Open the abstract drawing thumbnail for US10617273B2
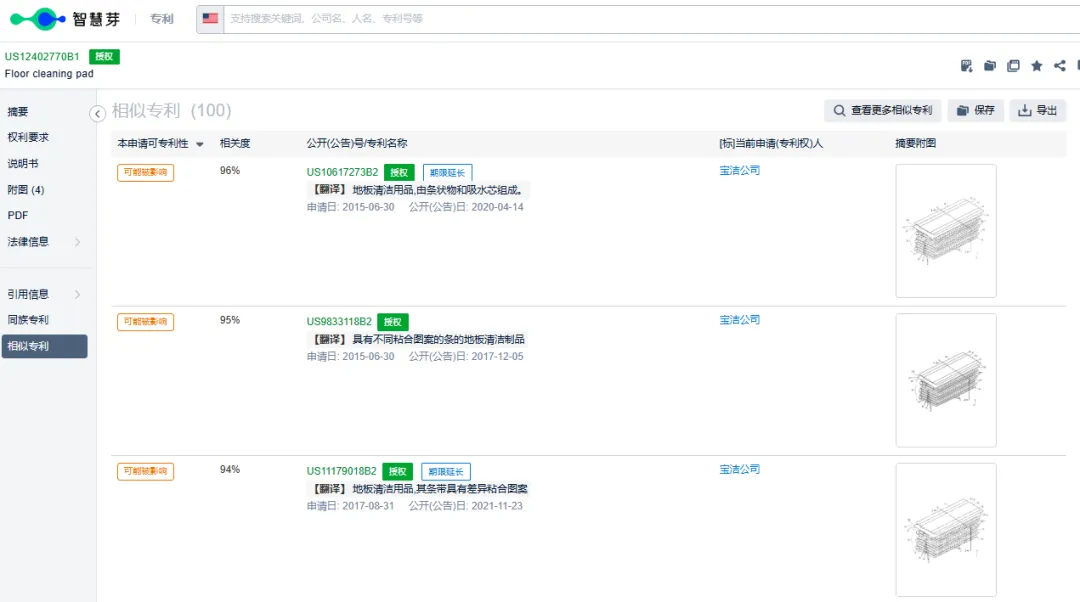This screenshot has width=1080, height=602. point(946,231)
